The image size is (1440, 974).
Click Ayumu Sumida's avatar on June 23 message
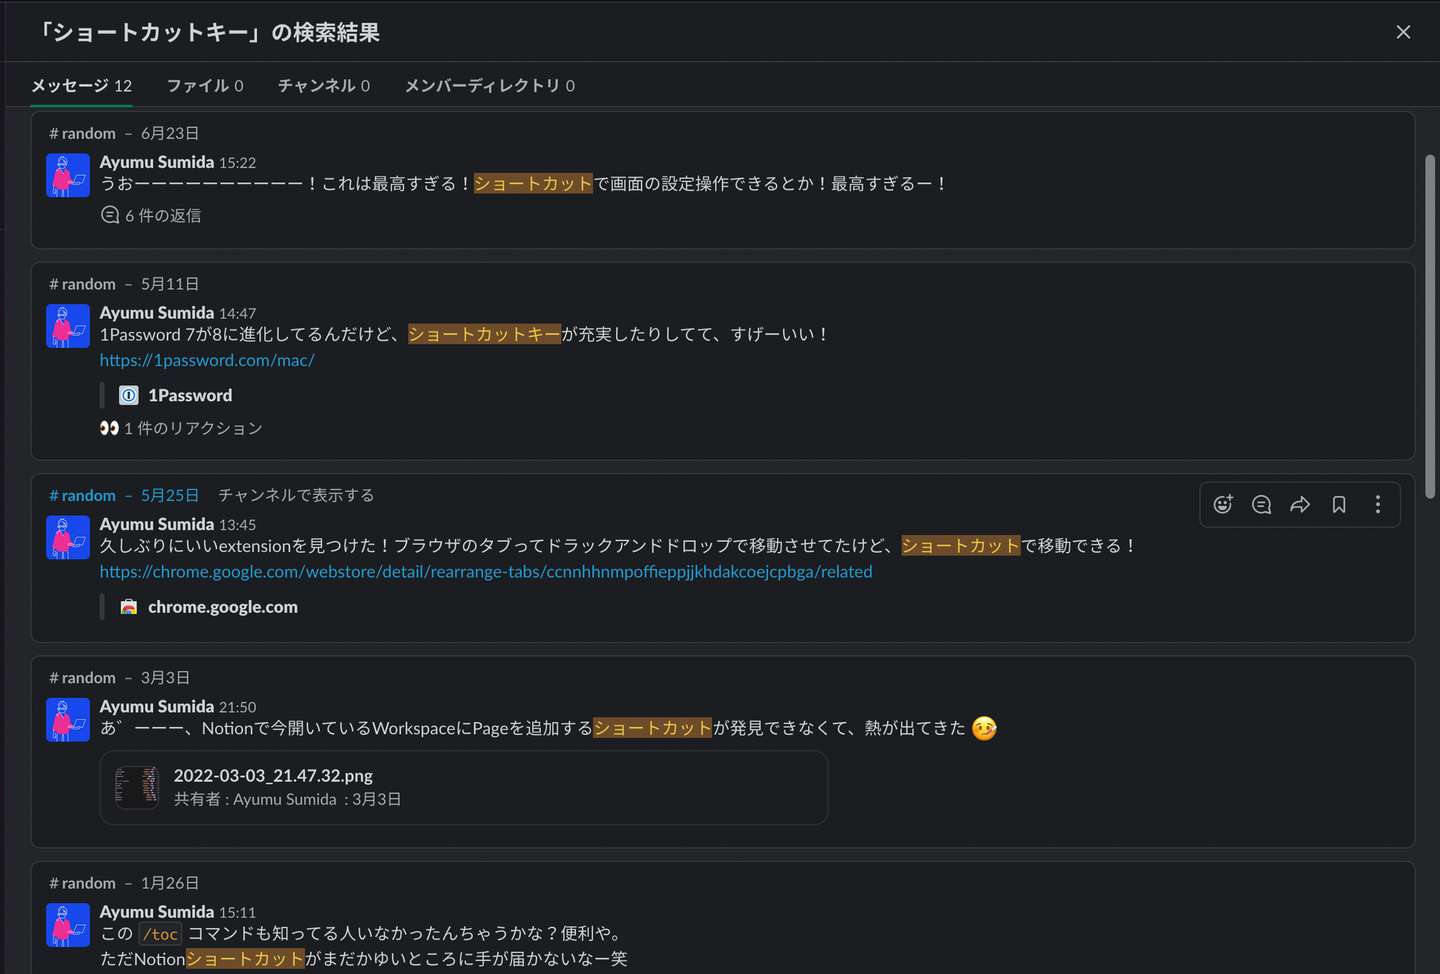point(68,175)
